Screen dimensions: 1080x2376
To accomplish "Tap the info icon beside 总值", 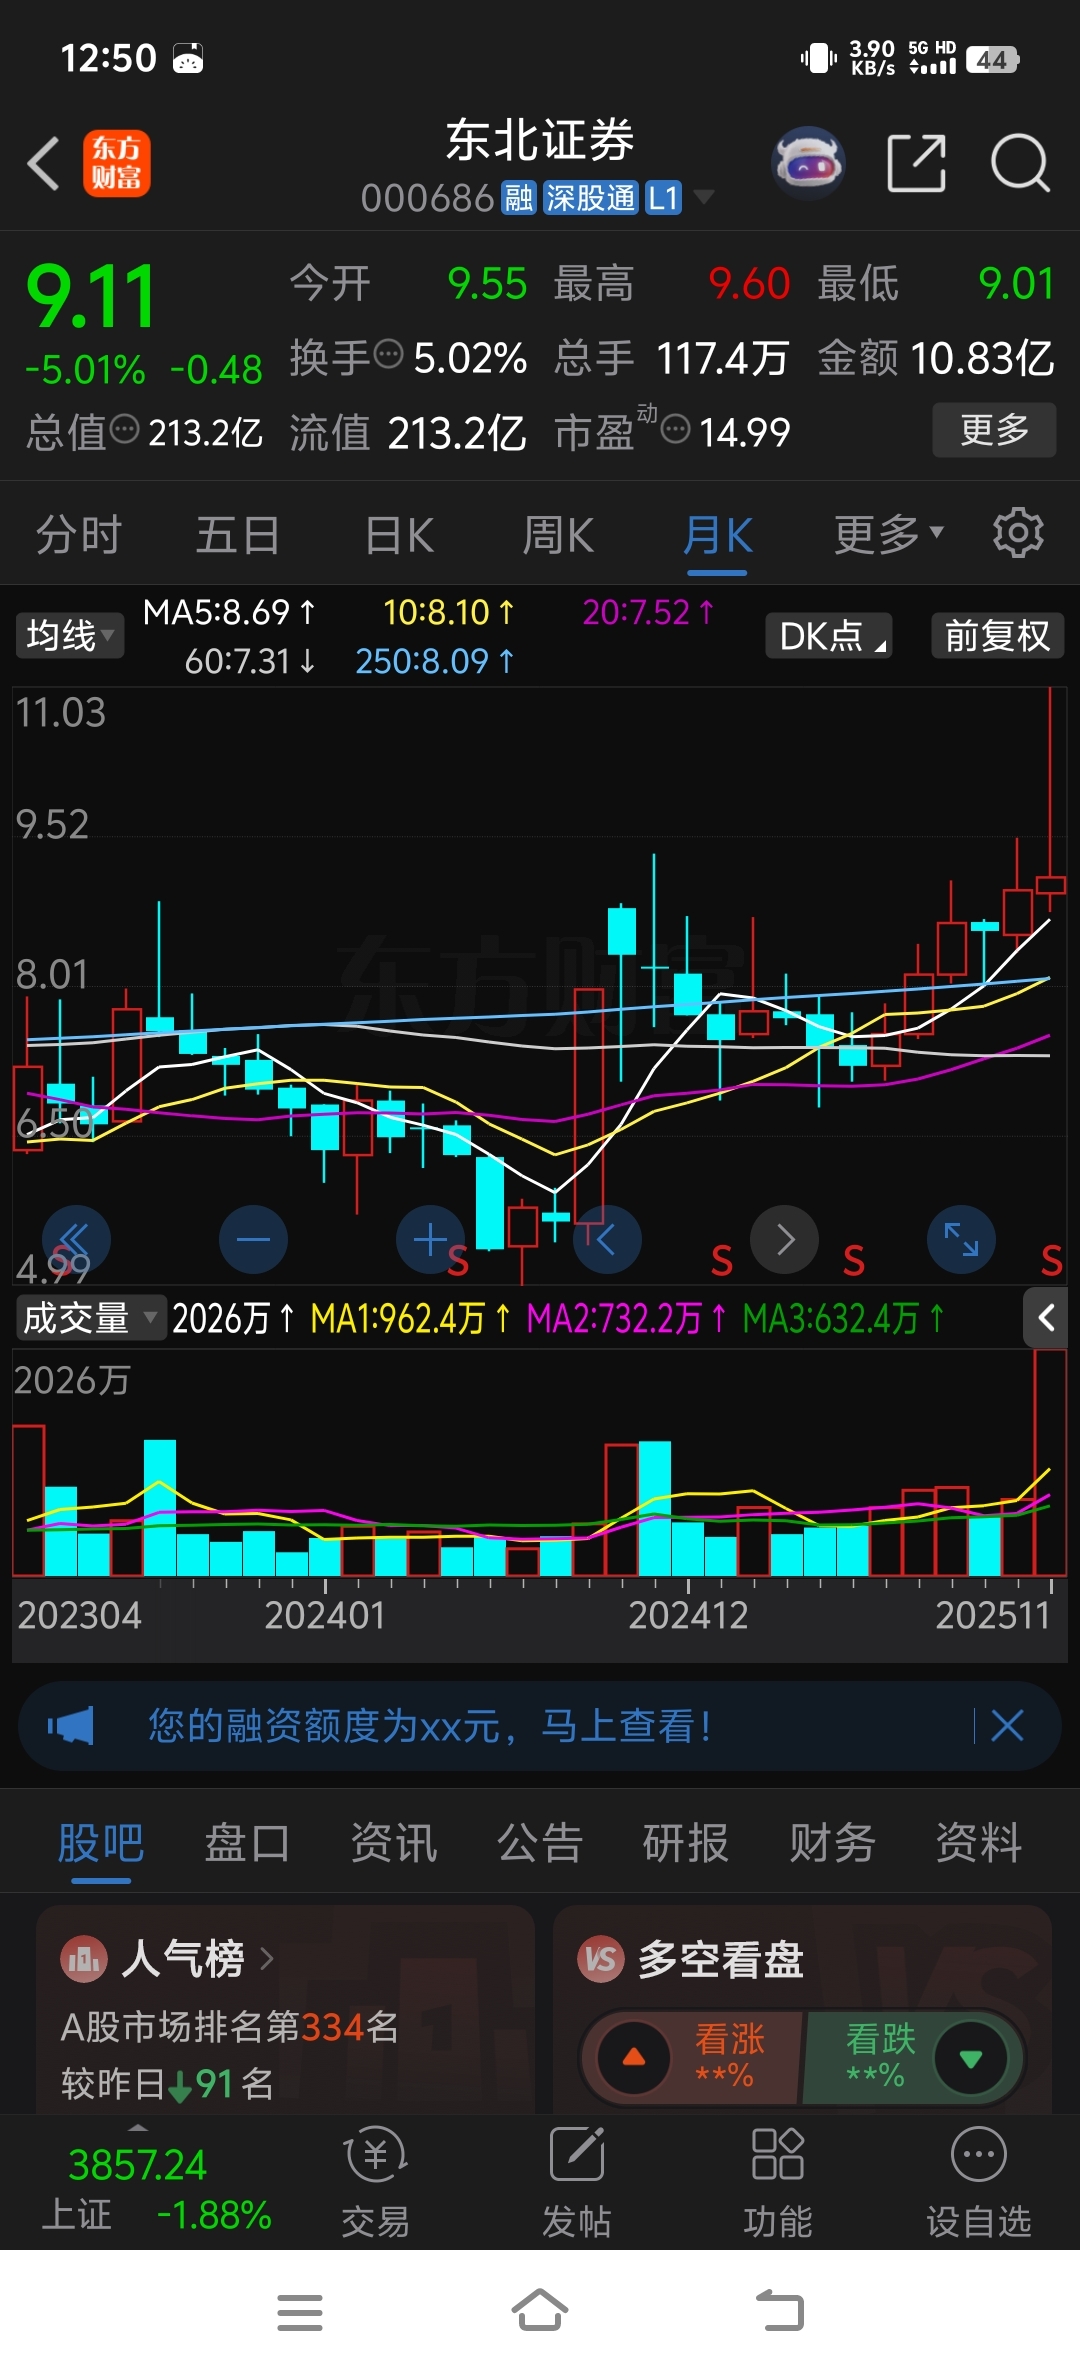I will [x=124, y=429].
